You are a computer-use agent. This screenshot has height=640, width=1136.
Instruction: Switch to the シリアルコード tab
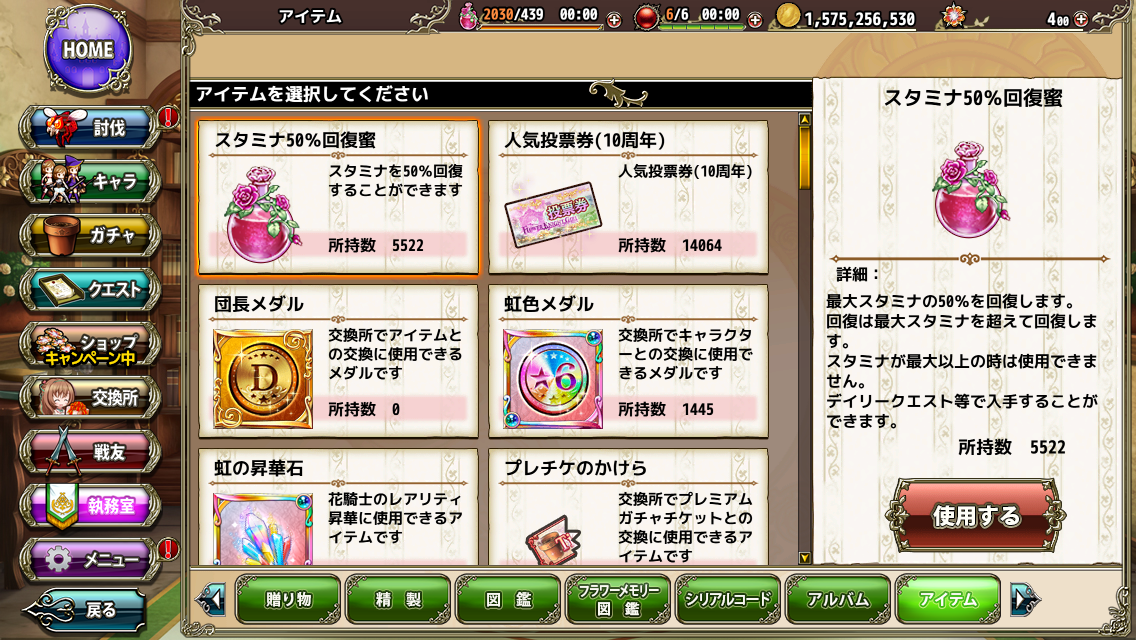point(727,599)
